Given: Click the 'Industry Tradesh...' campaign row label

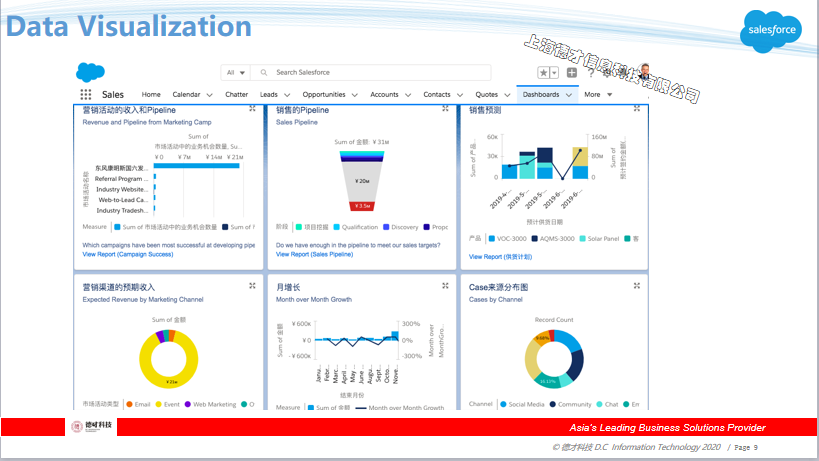Looking at the screenshot, I should coord(122,210).
